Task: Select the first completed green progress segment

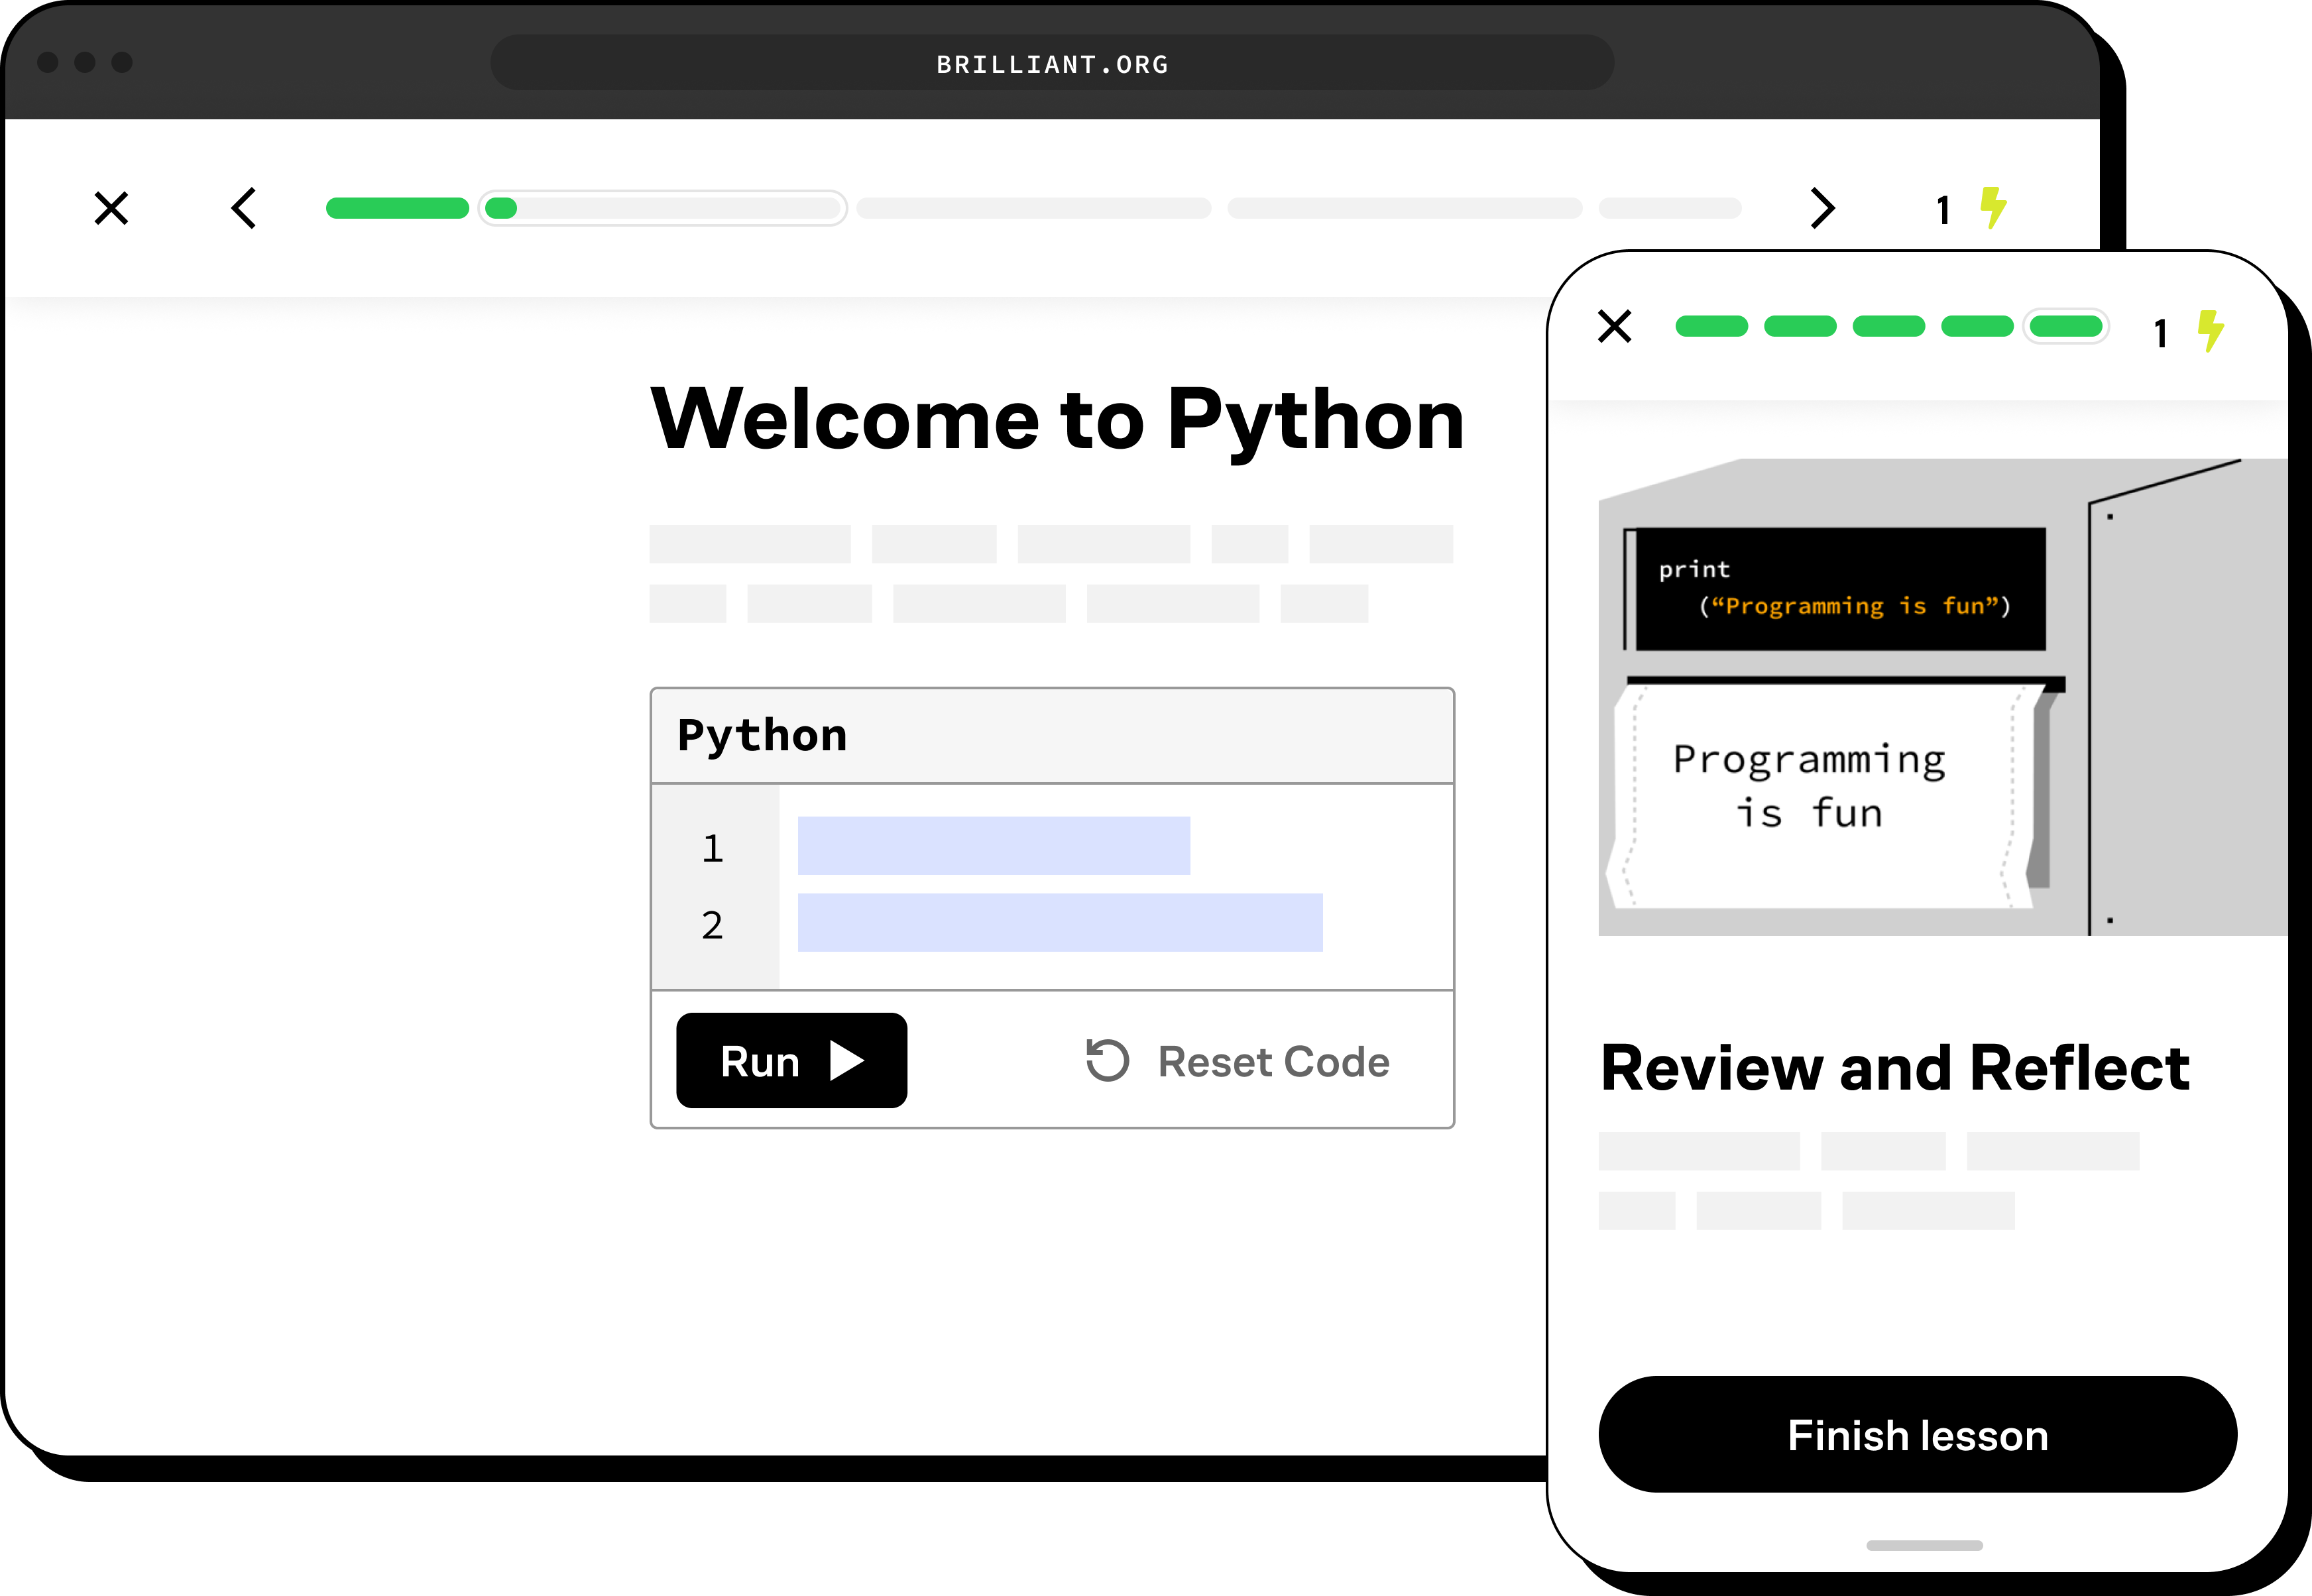Action: coord(397,208)
